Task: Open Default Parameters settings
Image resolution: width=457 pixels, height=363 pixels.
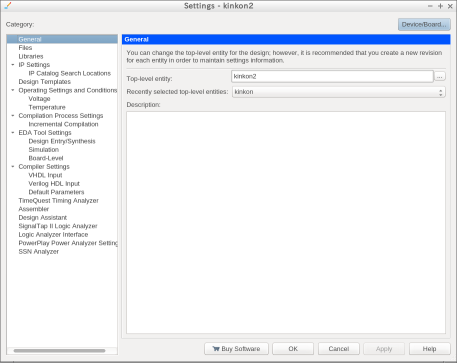Action: 56,192
